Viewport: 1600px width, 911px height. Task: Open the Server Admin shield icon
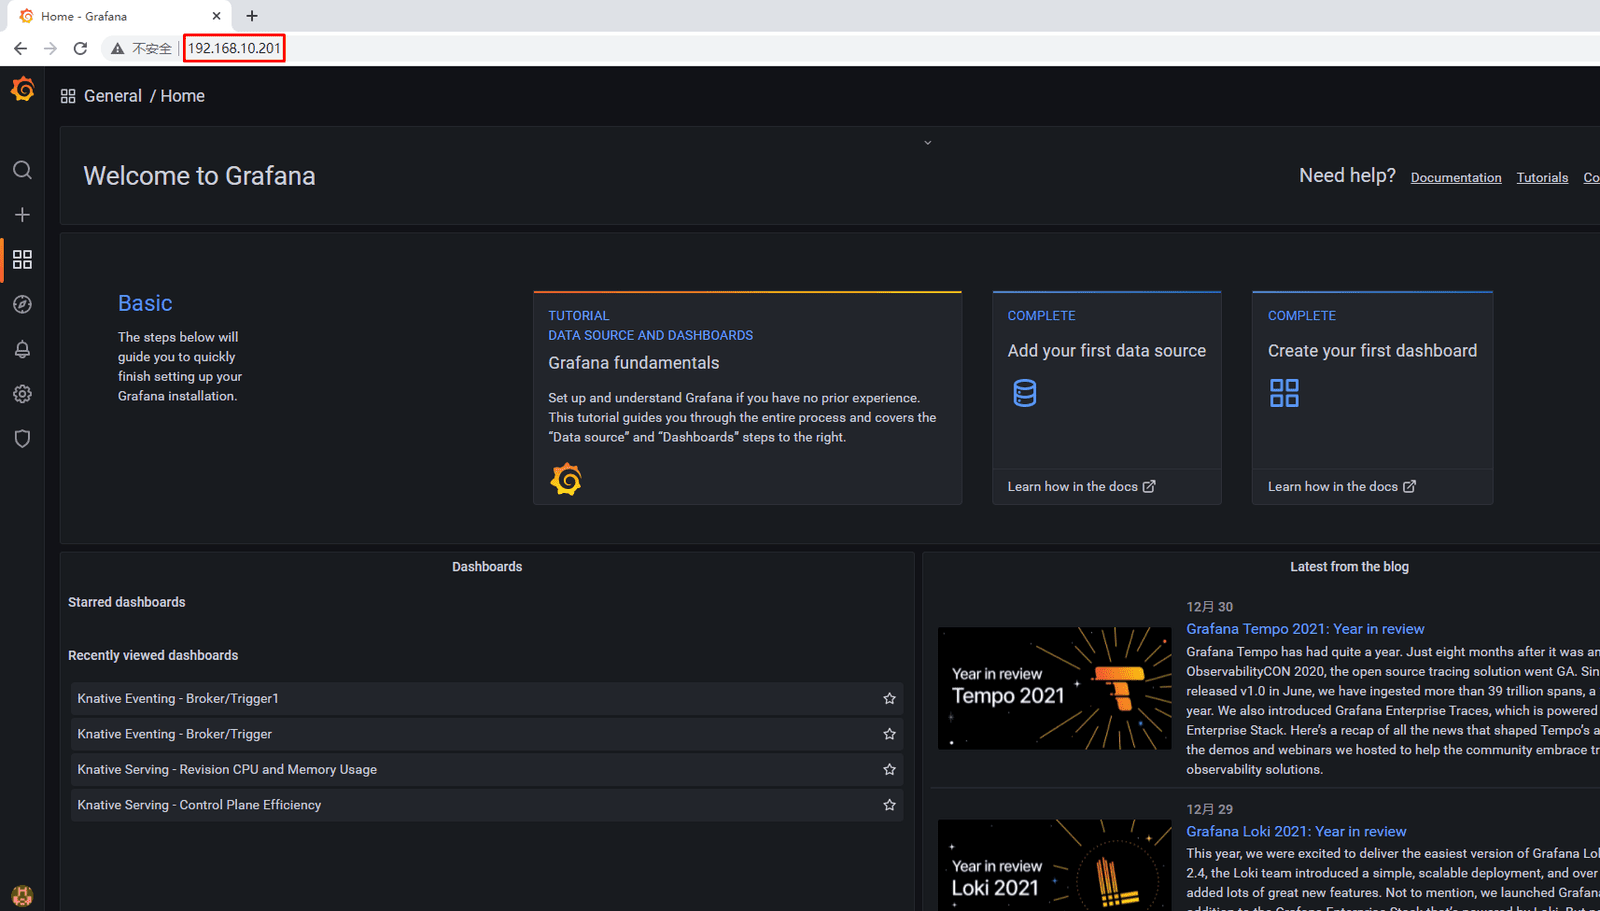point(22,438)
